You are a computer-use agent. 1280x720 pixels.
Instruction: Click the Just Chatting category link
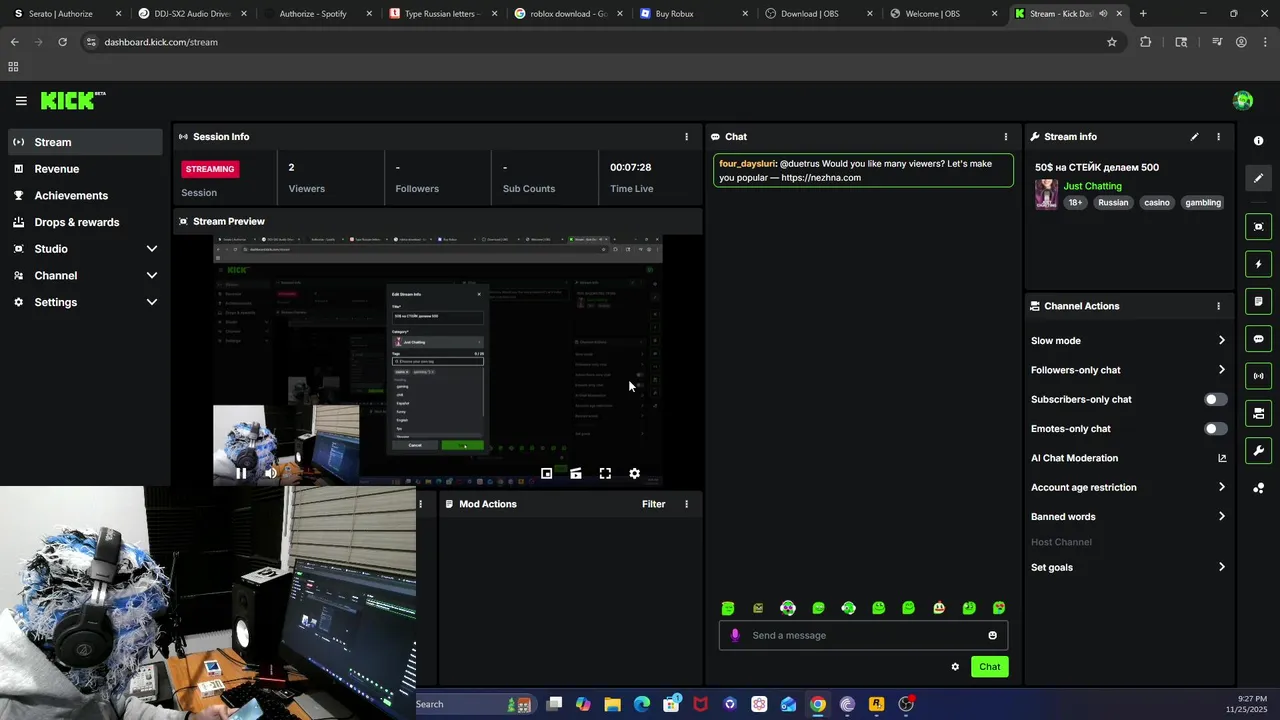(x=1092, y=186)
